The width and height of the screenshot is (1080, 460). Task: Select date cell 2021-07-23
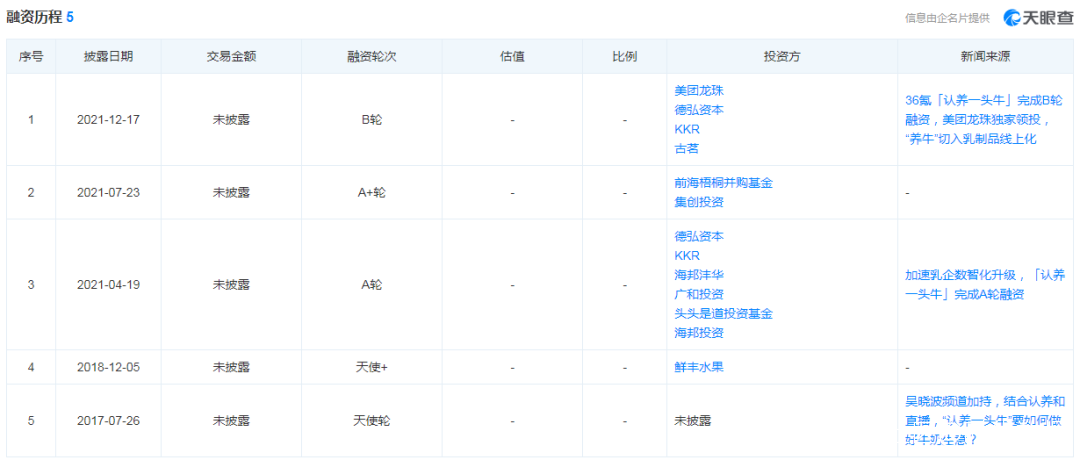(x=108, y=193)
